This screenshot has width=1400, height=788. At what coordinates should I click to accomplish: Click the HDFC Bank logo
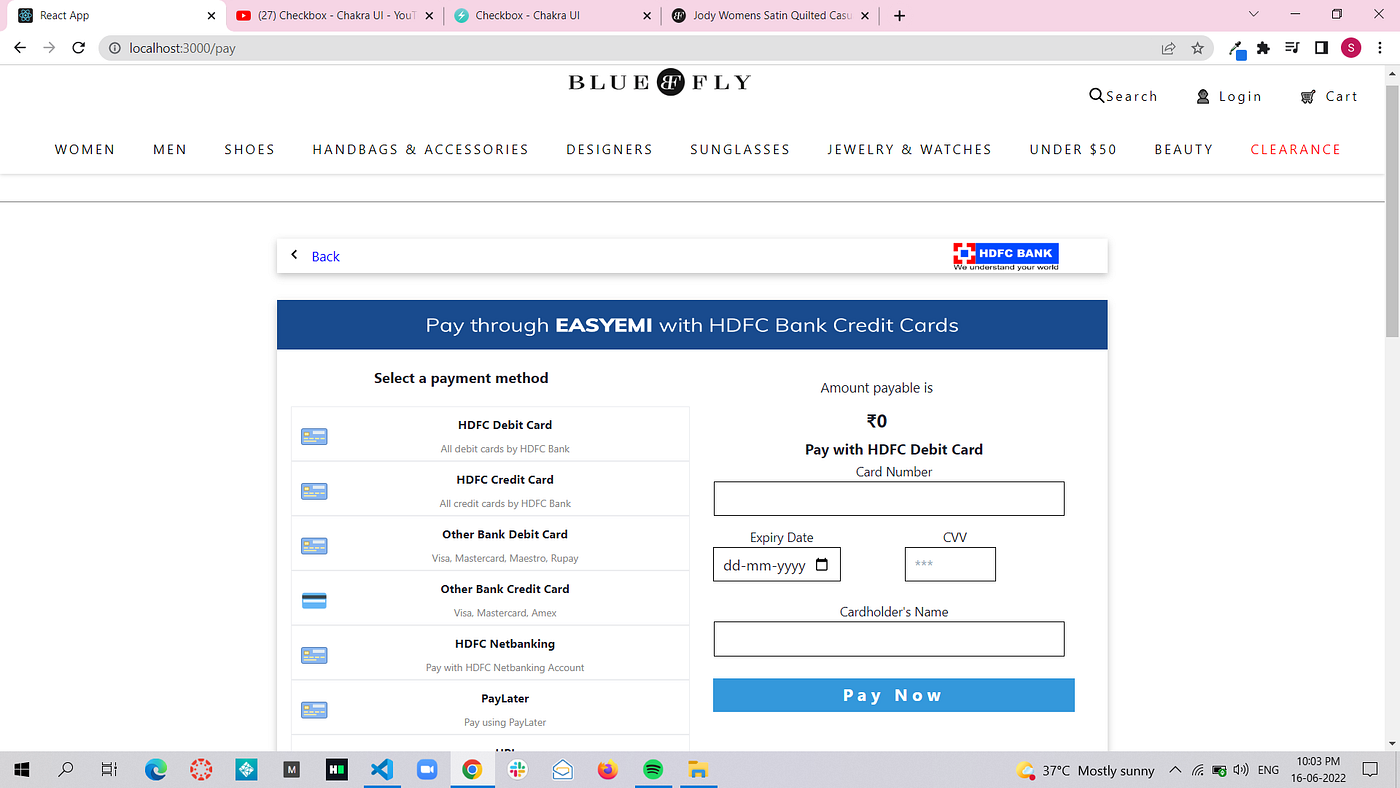tap(1006, 256)
